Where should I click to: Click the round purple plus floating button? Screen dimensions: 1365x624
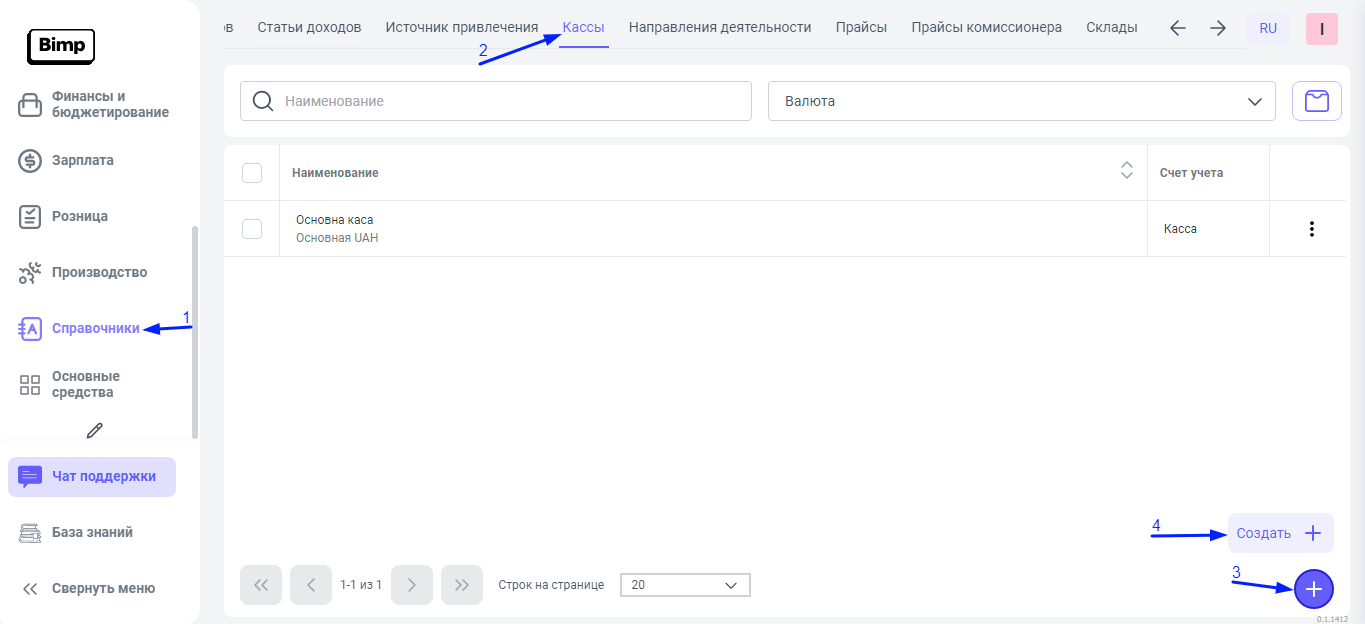(1314, 590)
